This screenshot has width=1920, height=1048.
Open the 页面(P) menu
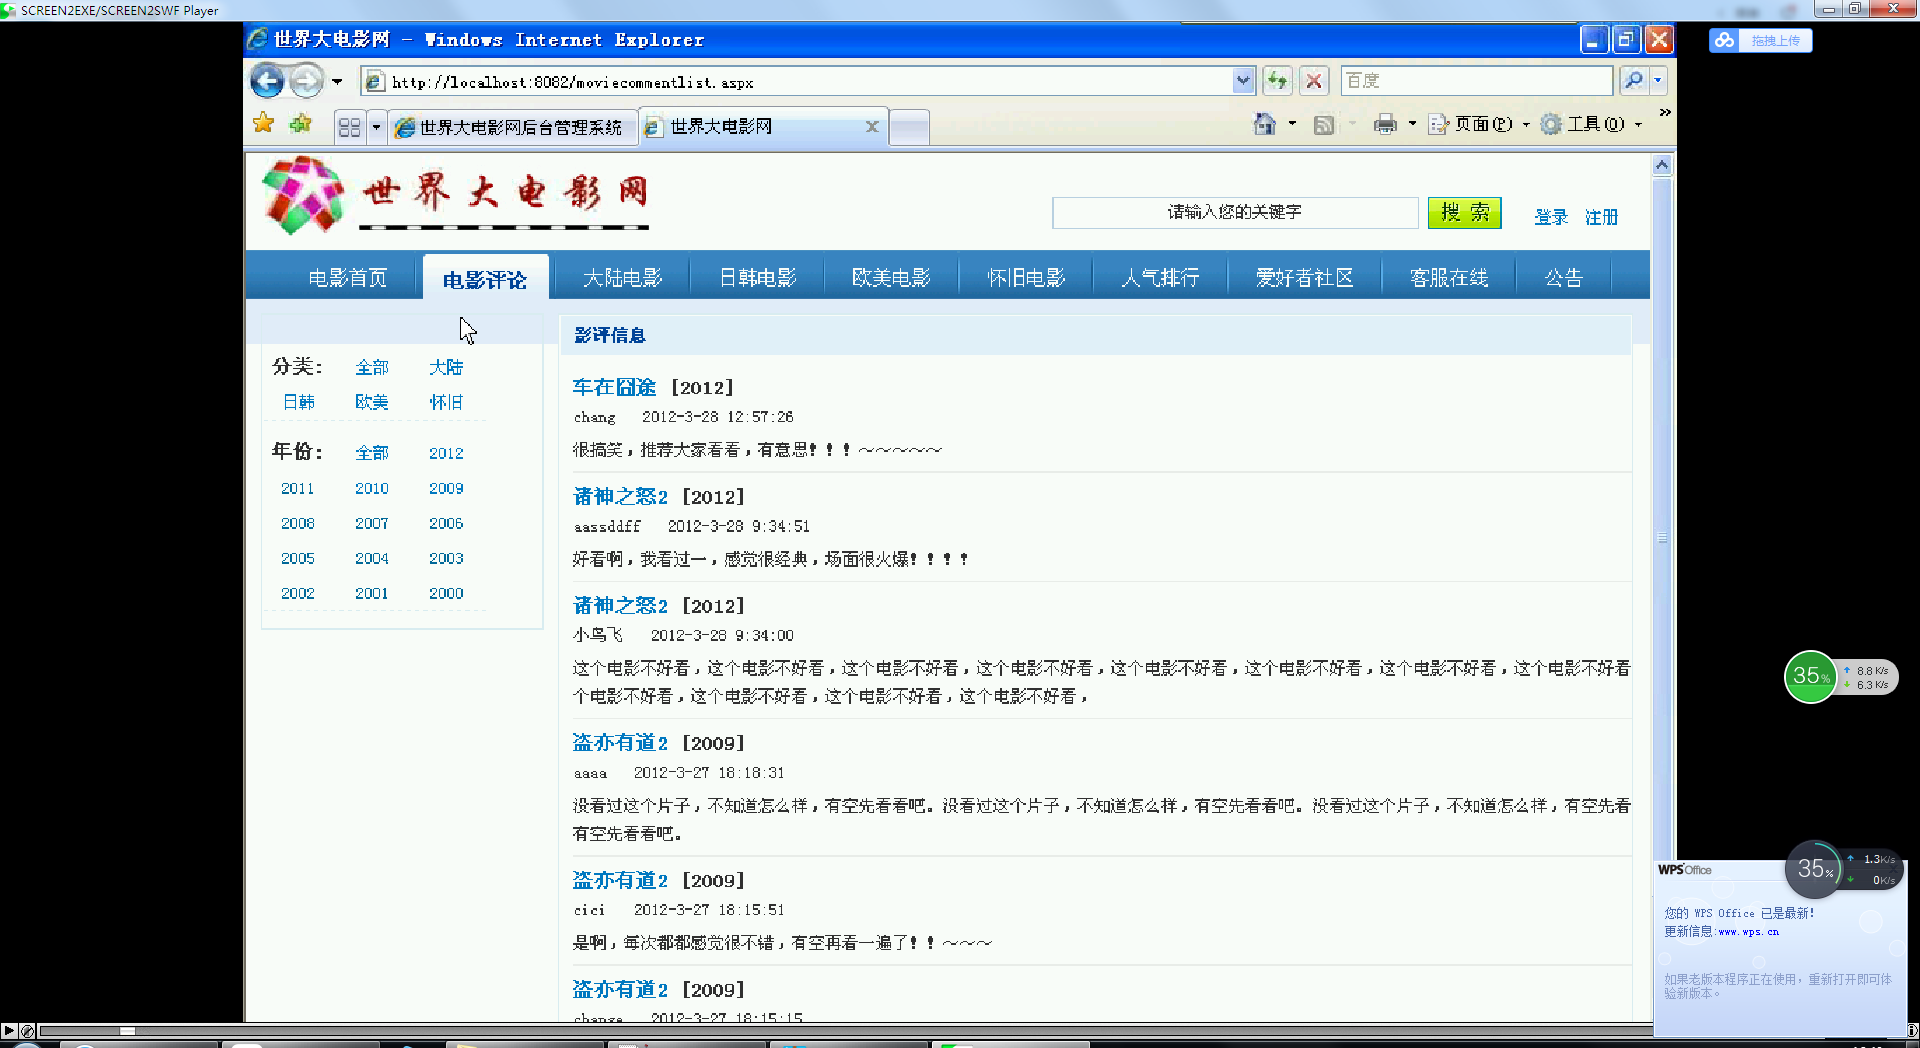point(1478,124)
